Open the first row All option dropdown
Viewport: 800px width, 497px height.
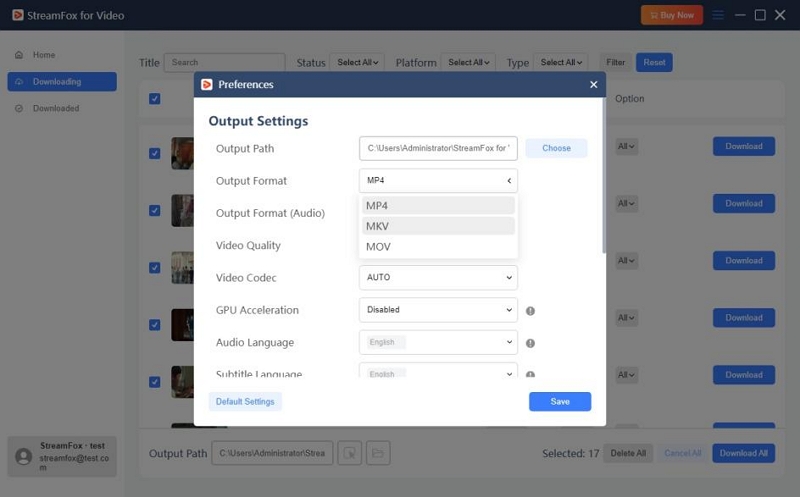click(626, 146)
